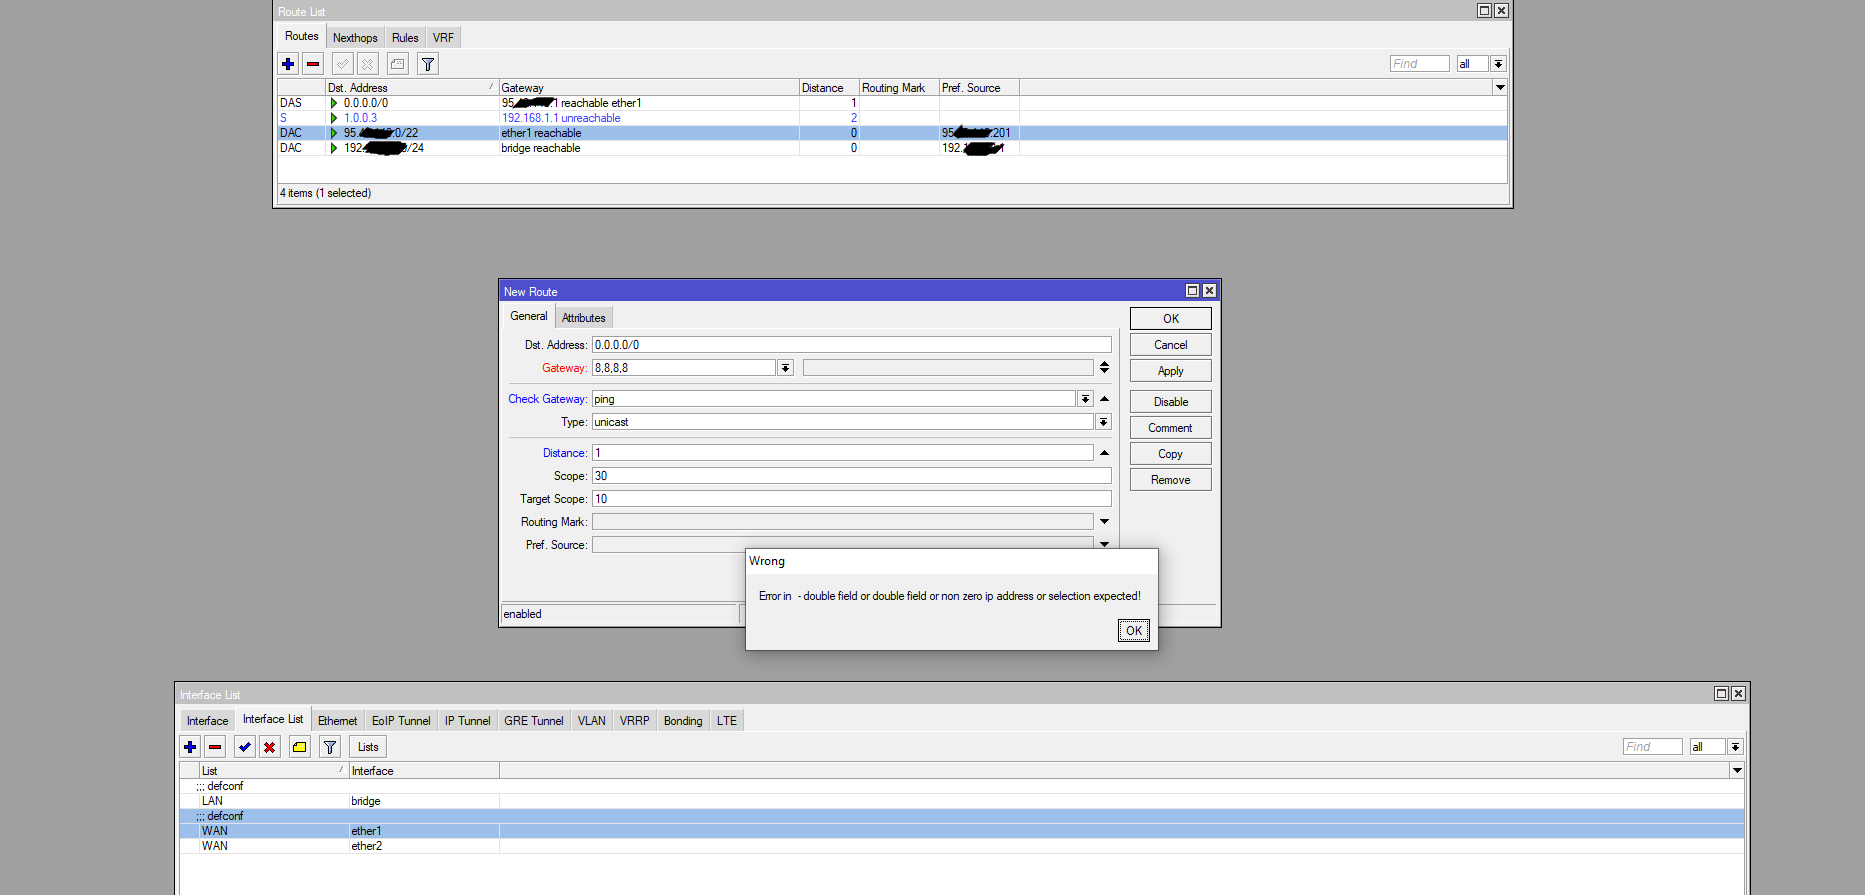The height and width of the screenshot is (895, 1874).
Task: Click the blue plus icon in Route List
Action: tap(288, 64)
